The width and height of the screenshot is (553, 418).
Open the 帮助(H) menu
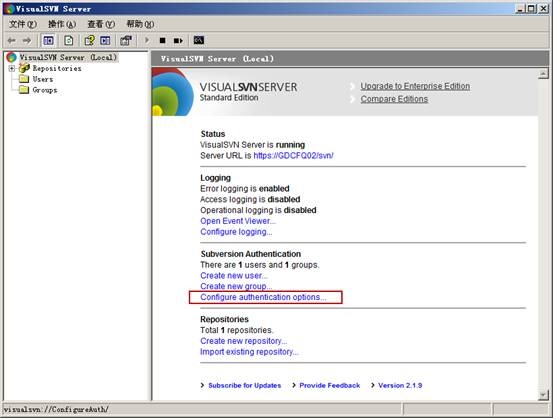[140, 24]
